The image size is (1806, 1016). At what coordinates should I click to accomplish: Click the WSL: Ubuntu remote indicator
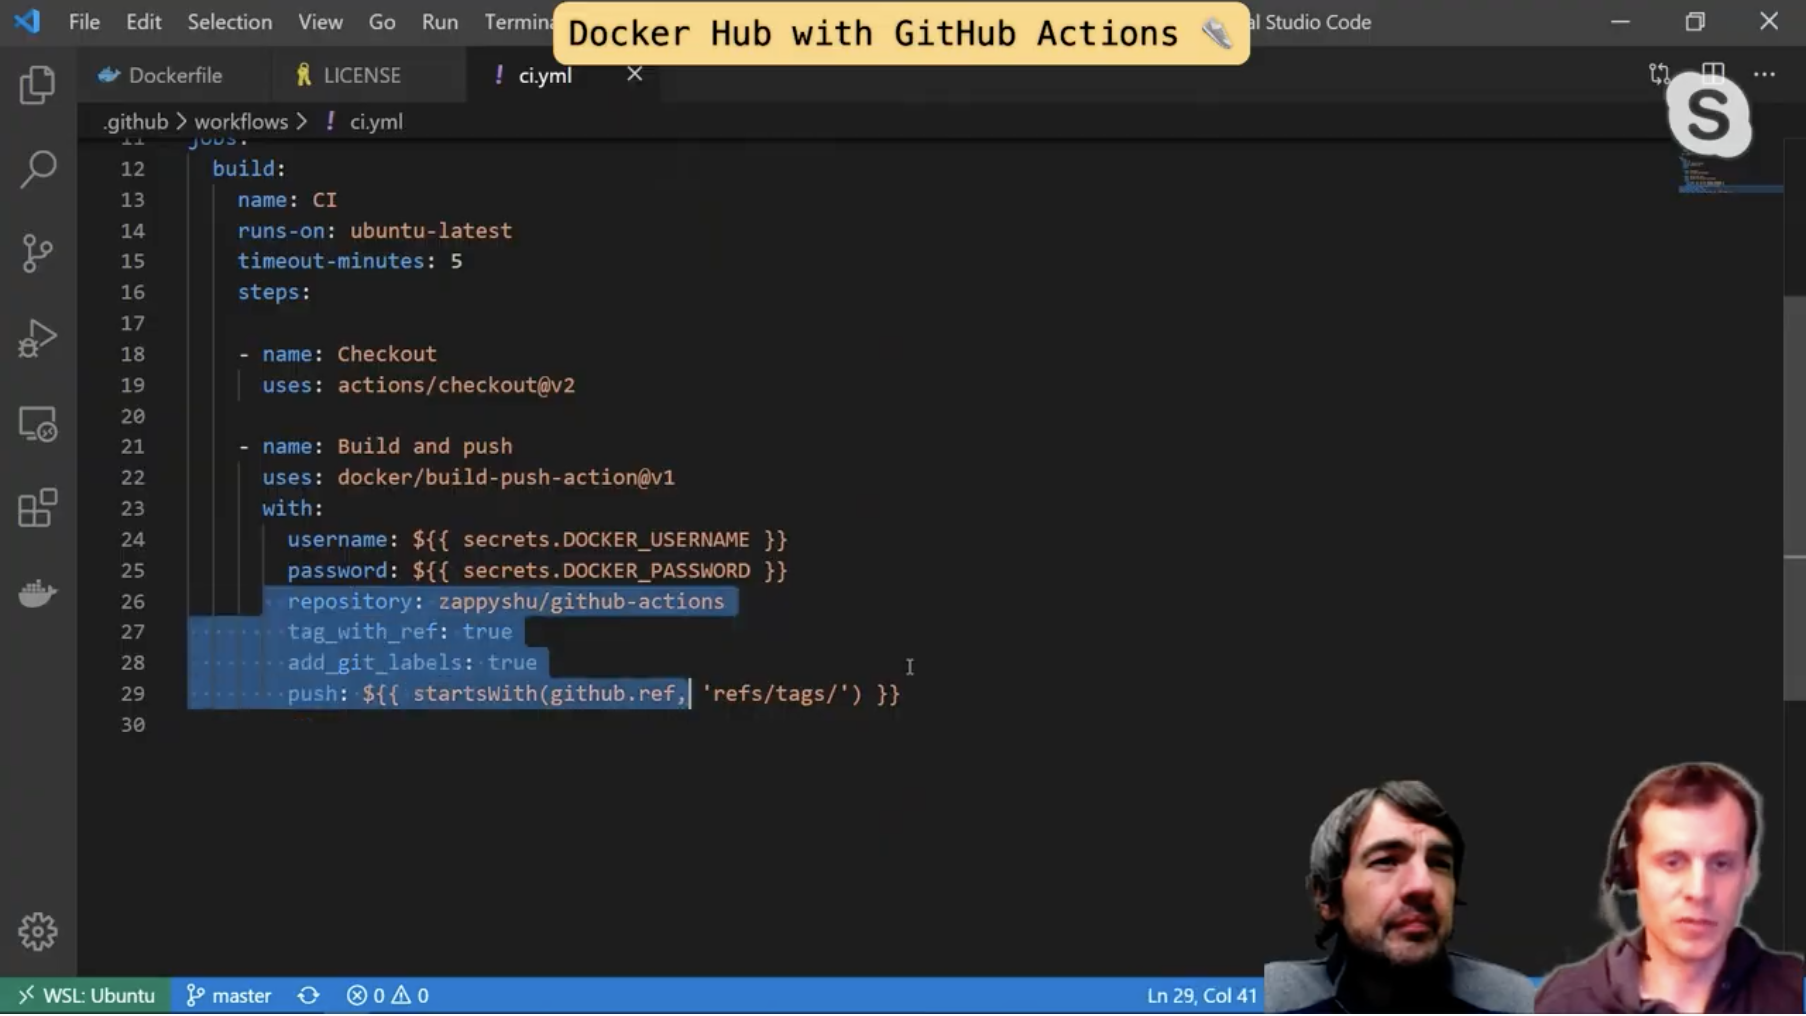[x=86, y=995]
